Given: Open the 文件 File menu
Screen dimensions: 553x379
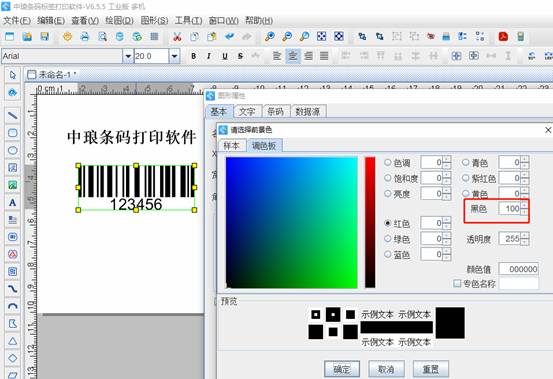Looking at the screenshot, I should click(17, 20).
